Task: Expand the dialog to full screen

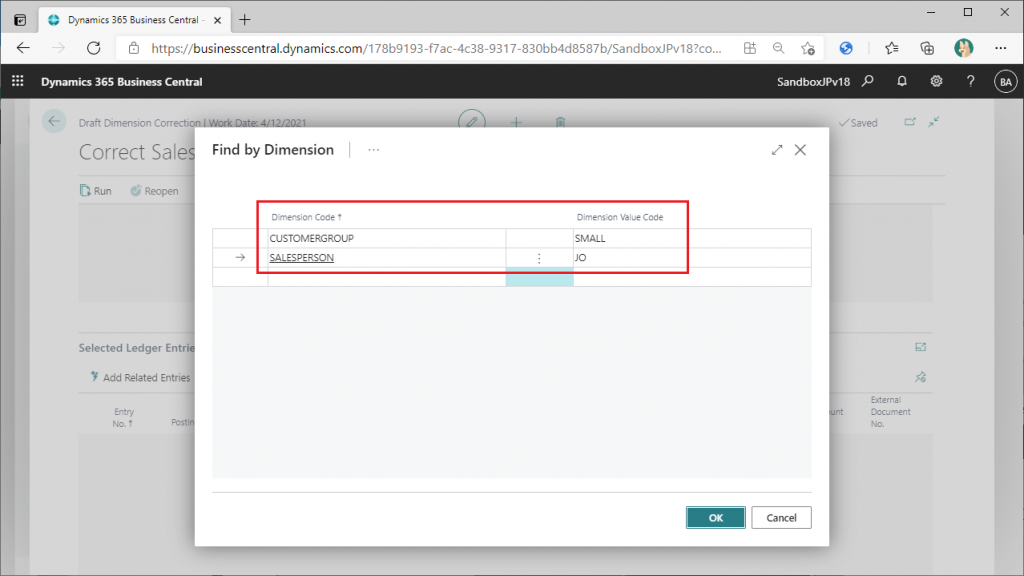Action: pos(777,150)
